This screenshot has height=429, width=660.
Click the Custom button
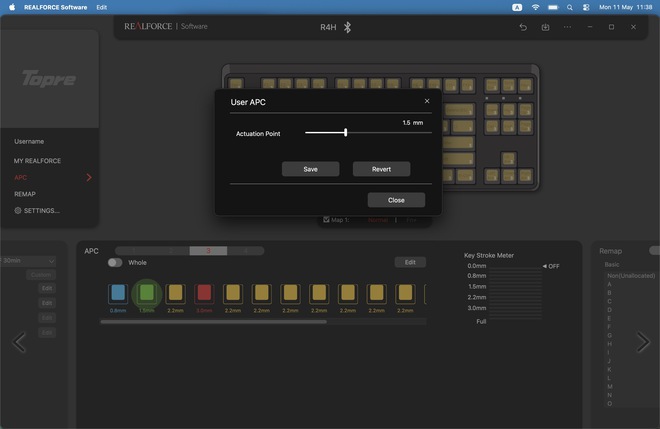[x=41, y=275]
